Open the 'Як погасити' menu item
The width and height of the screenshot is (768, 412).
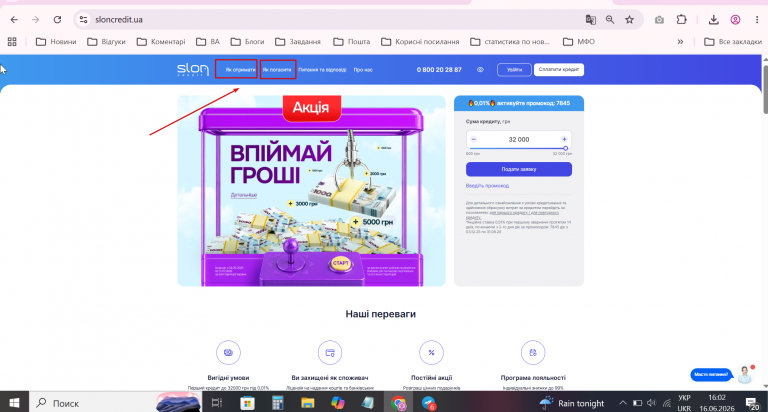click(277, 70)
